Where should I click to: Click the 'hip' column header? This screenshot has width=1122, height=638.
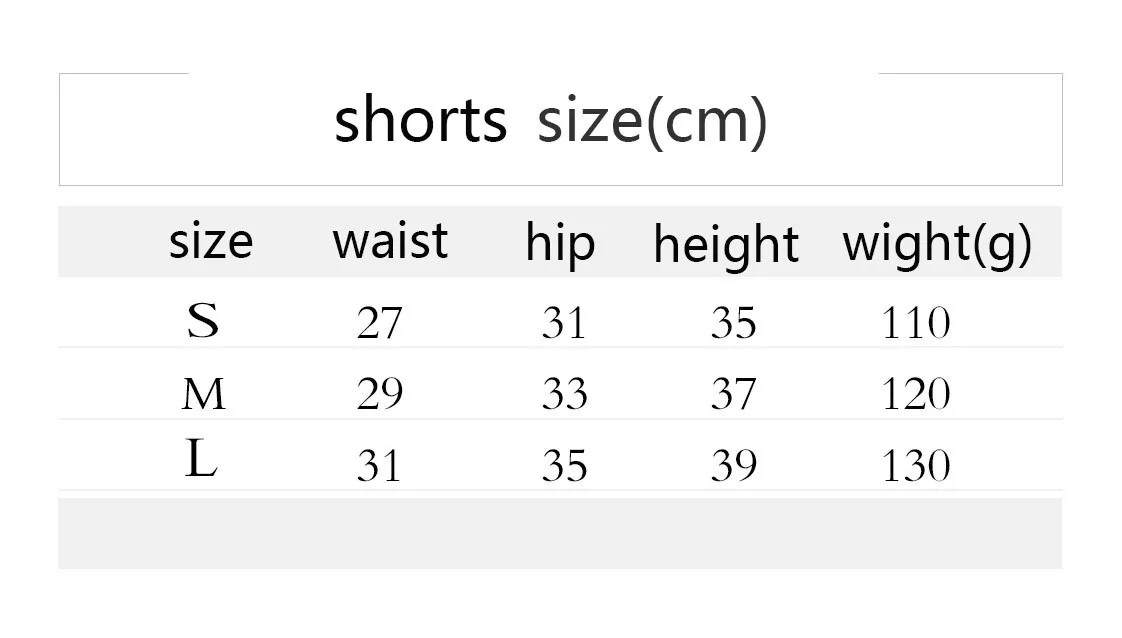tap(560, 244)
